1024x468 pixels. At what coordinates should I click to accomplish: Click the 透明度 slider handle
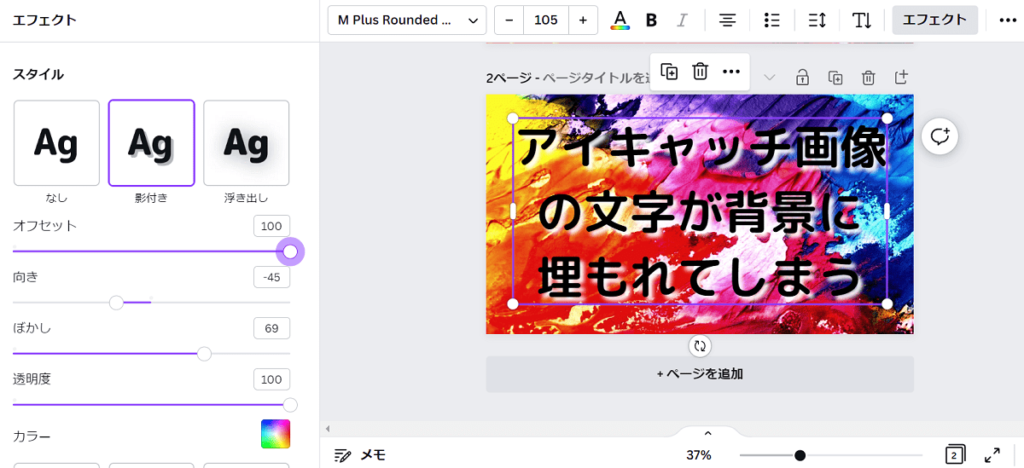[290, 405]
